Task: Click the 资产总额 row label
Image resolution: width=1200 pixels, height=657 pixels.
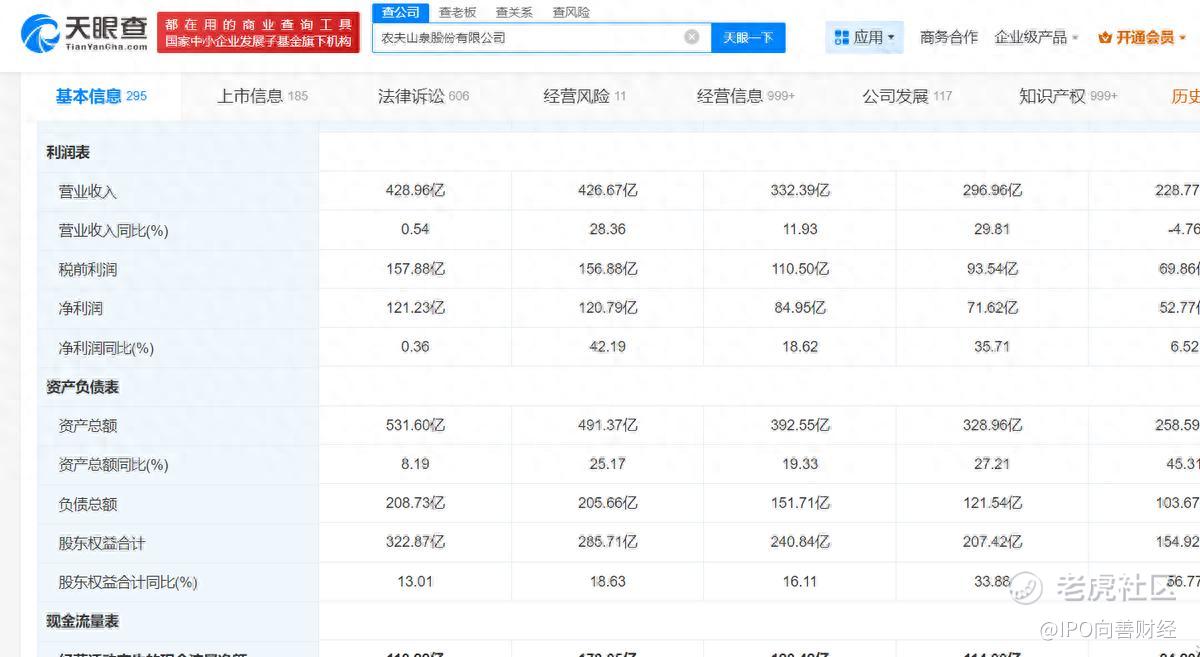Action: [x=88, y=425]
